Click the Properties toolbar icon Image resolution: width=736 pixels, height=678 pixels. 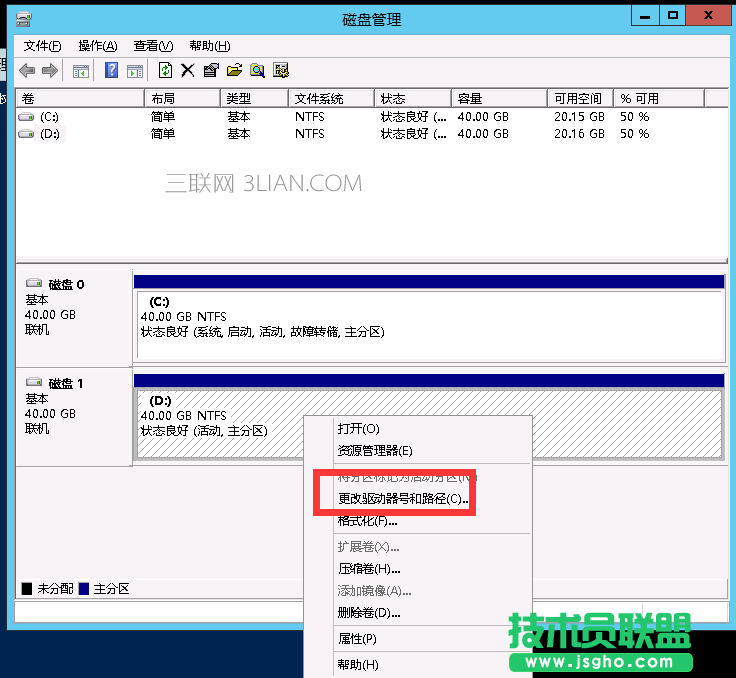[x=211, y=70]
